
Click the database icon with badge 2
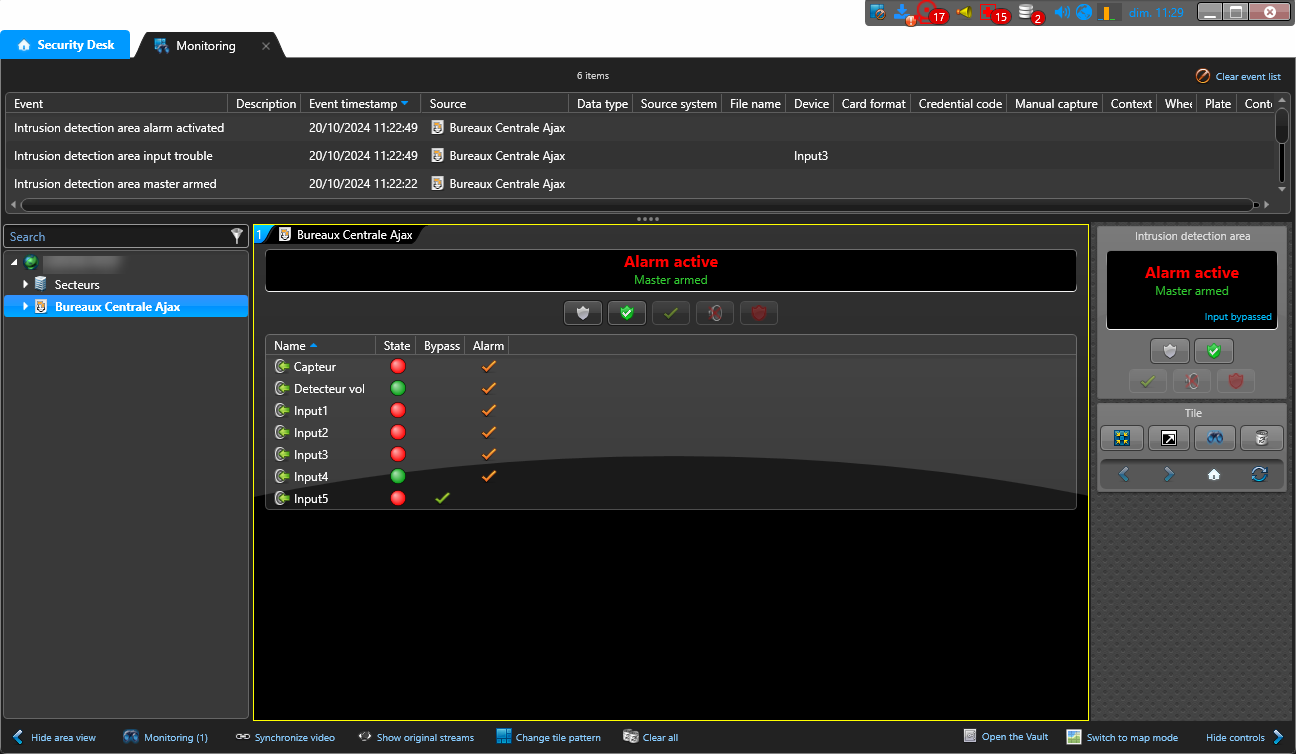point(1026,13)
